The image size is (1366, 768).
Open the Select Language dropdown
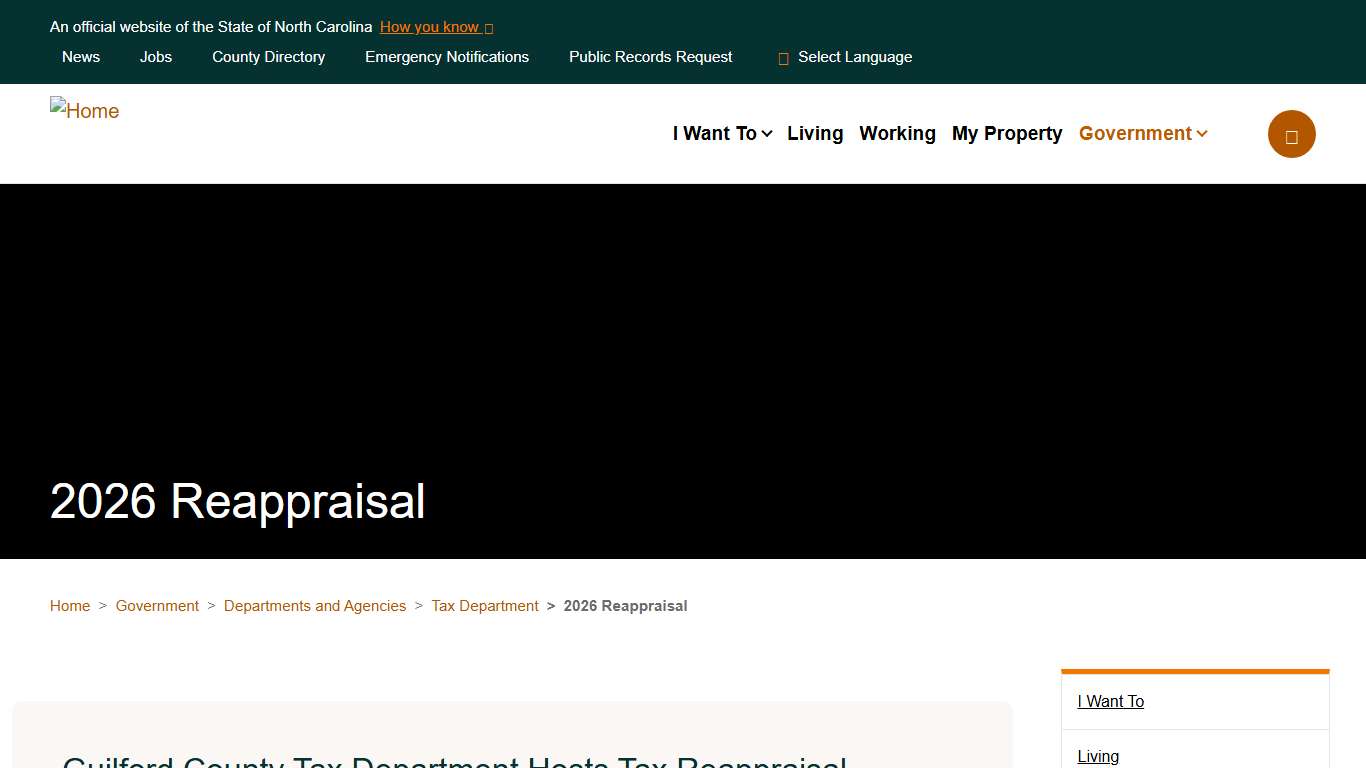[x=854, y=57]
